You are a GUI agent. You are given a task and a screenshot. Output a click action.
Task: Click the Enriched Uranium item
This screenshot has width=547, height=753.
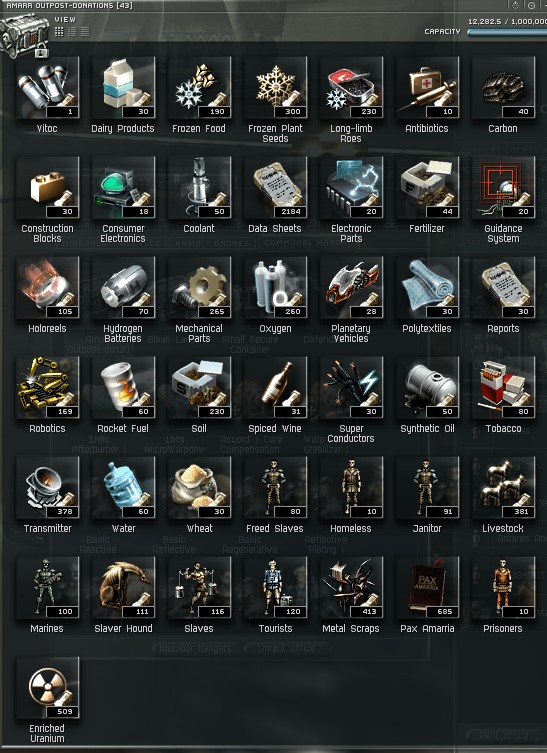coord(47,688)
